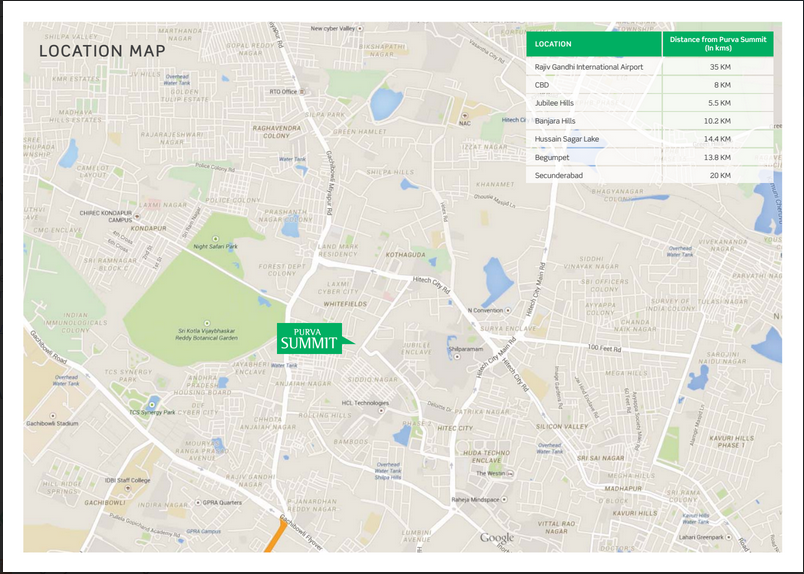Click the RTO Office marker icon
This screenshot has width=804, height=574.
click(302, 92)
